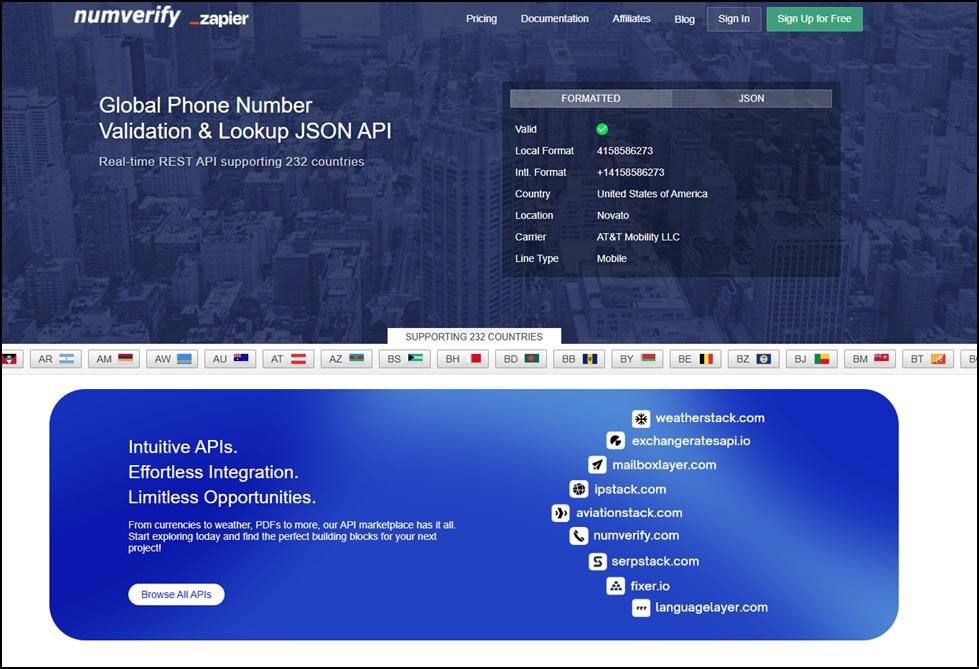Click the languagelayer speech bubble icon
The image size is (979, 669).
tap(641, 608)
